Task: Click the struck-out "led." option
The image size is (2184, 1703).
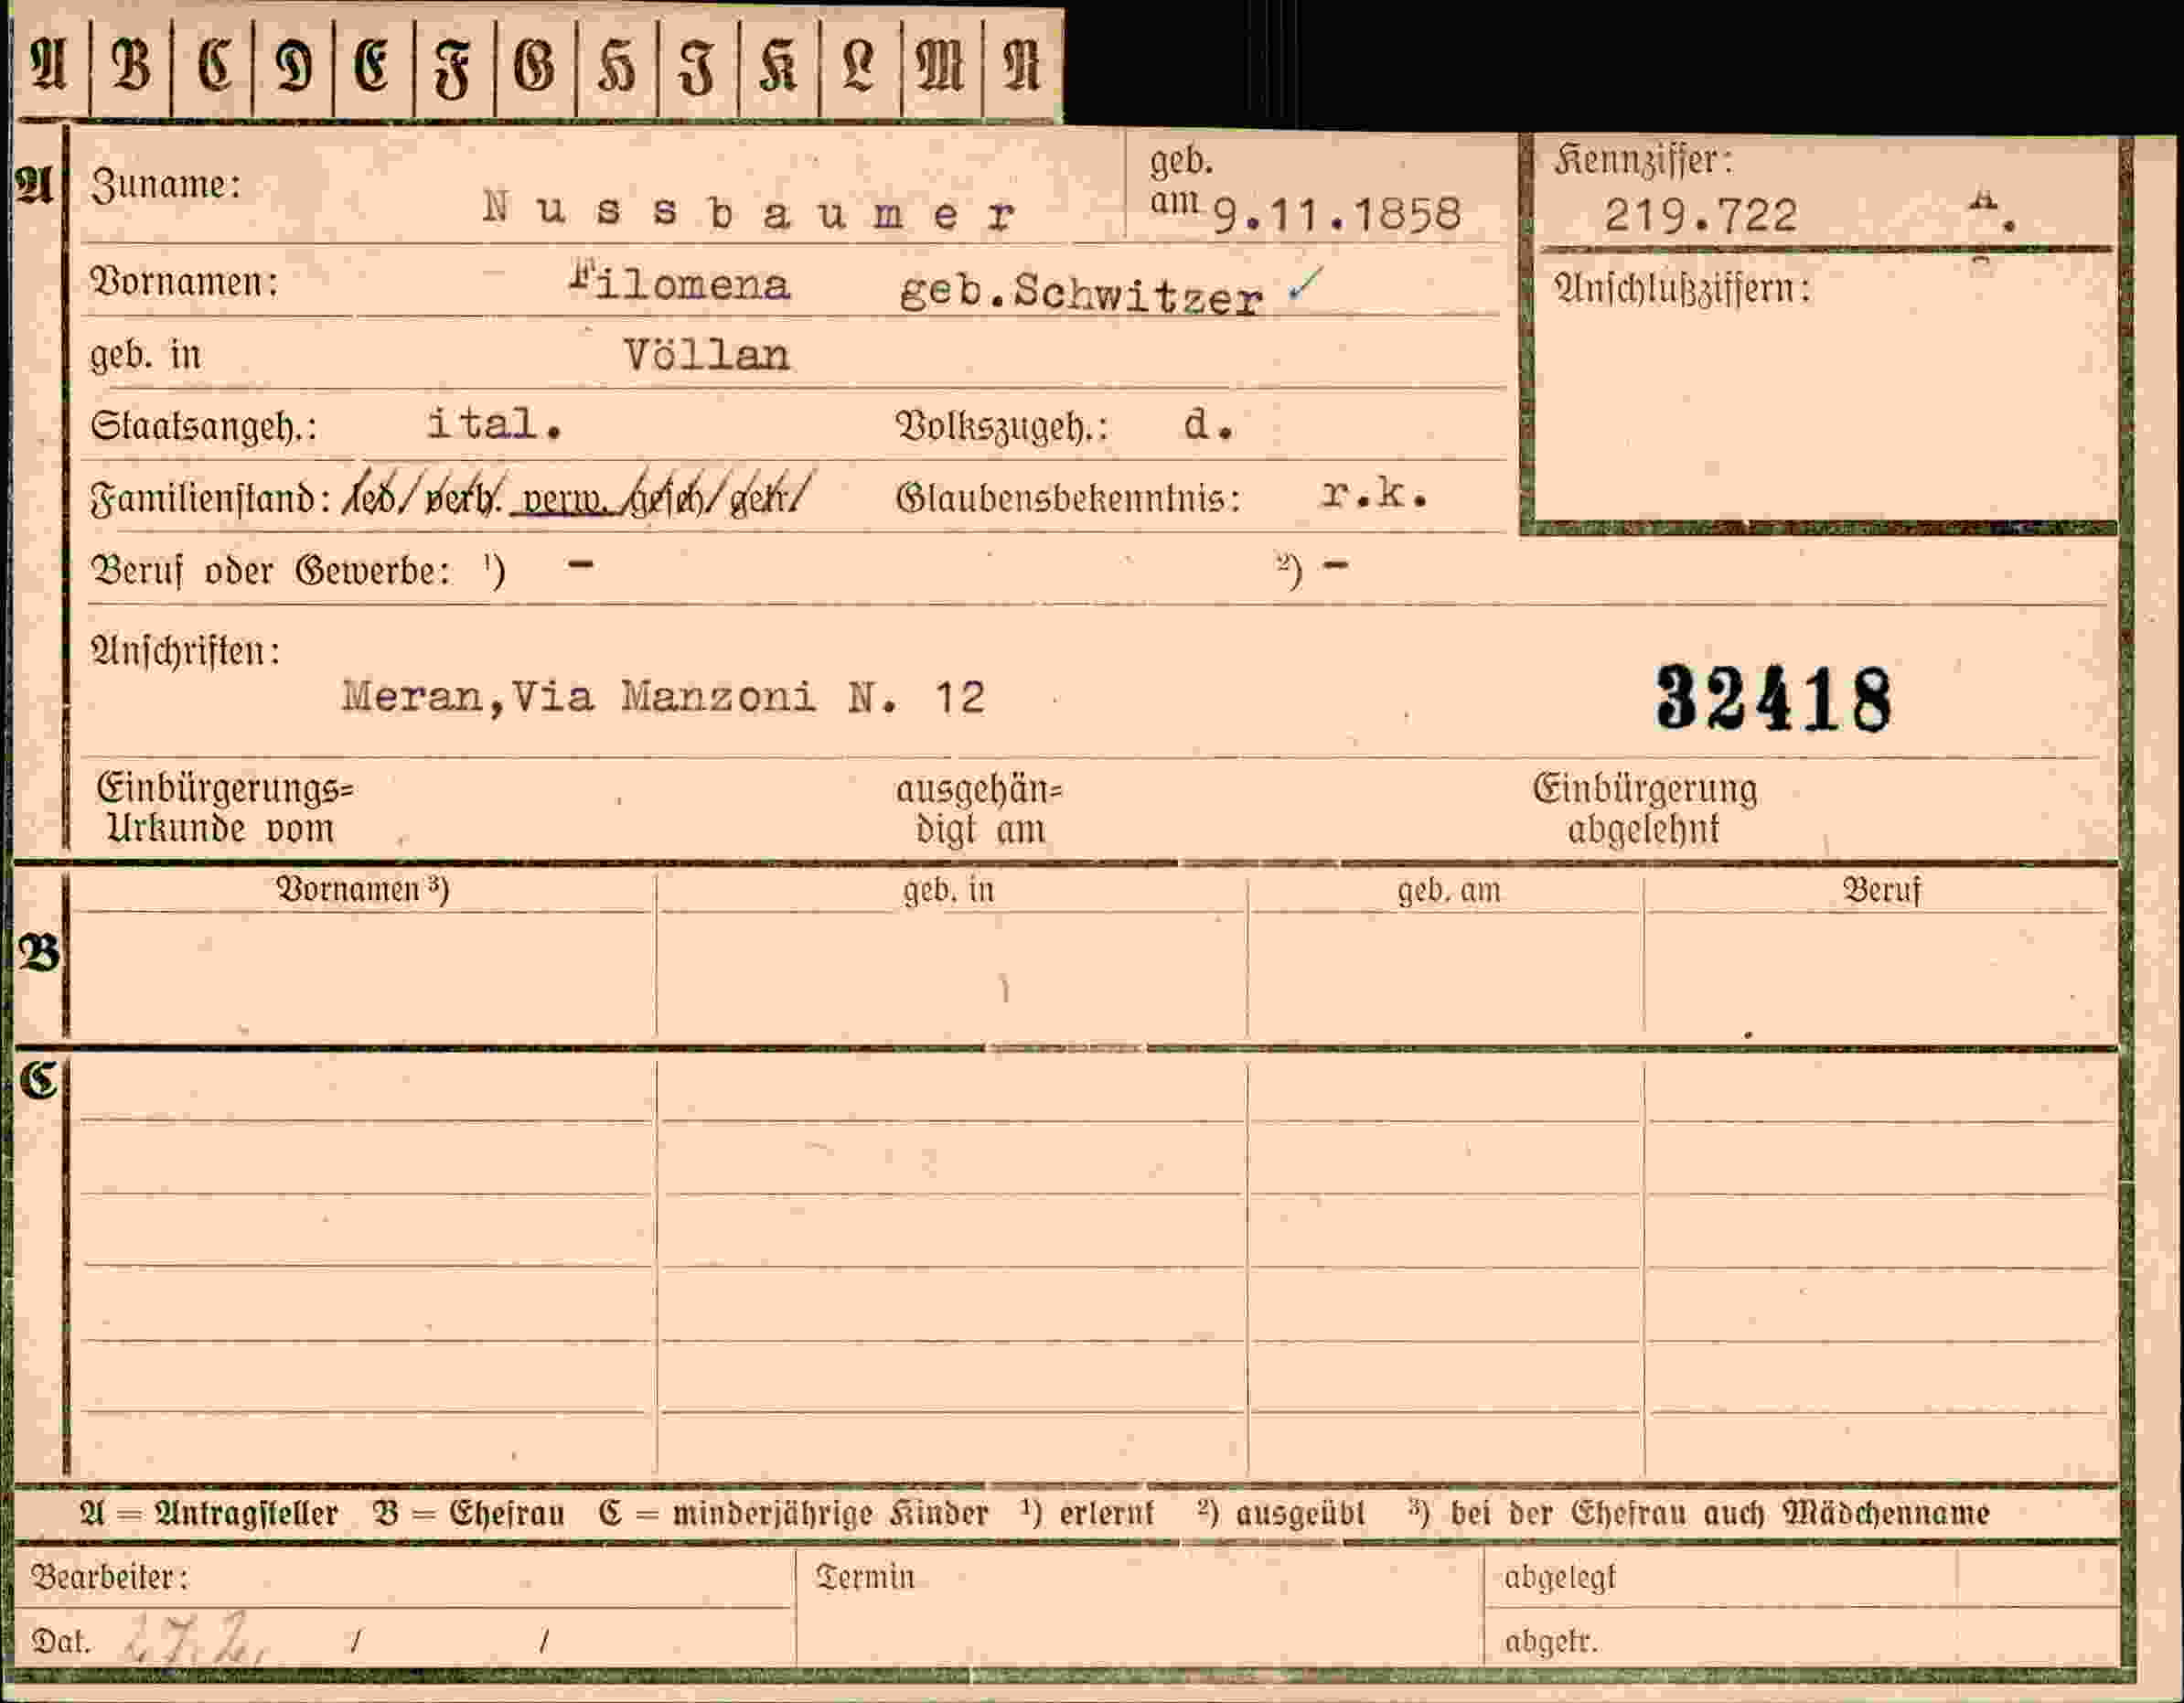Action: (371, 497)
